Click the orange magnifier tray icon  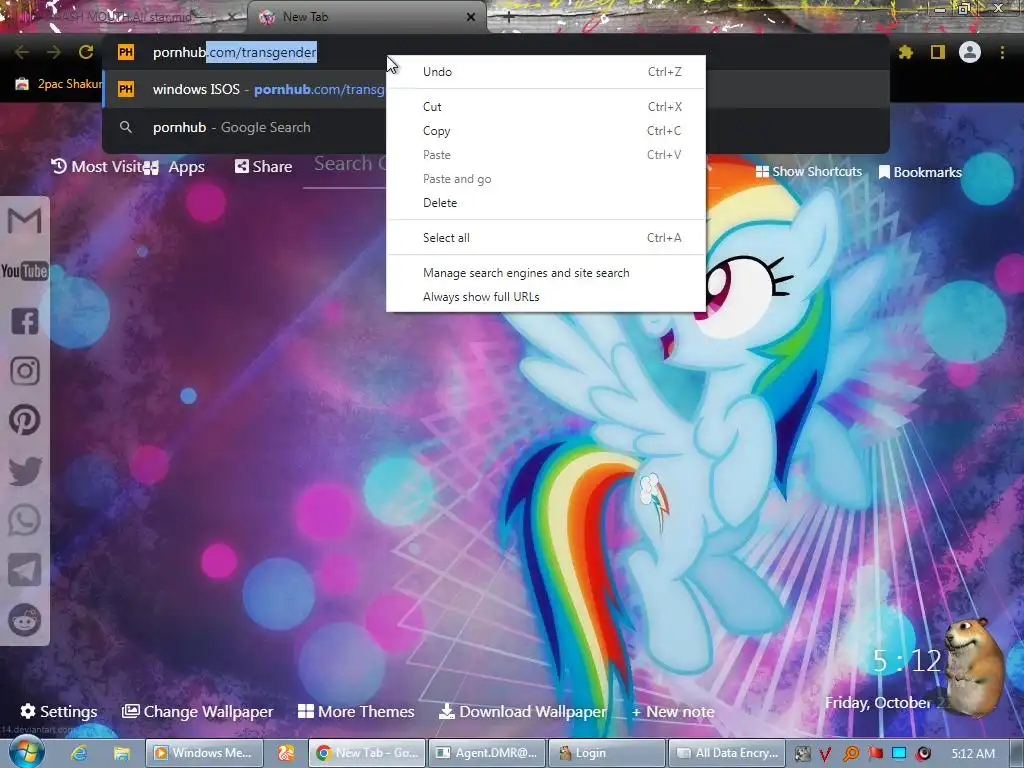(x=851, y=754)
